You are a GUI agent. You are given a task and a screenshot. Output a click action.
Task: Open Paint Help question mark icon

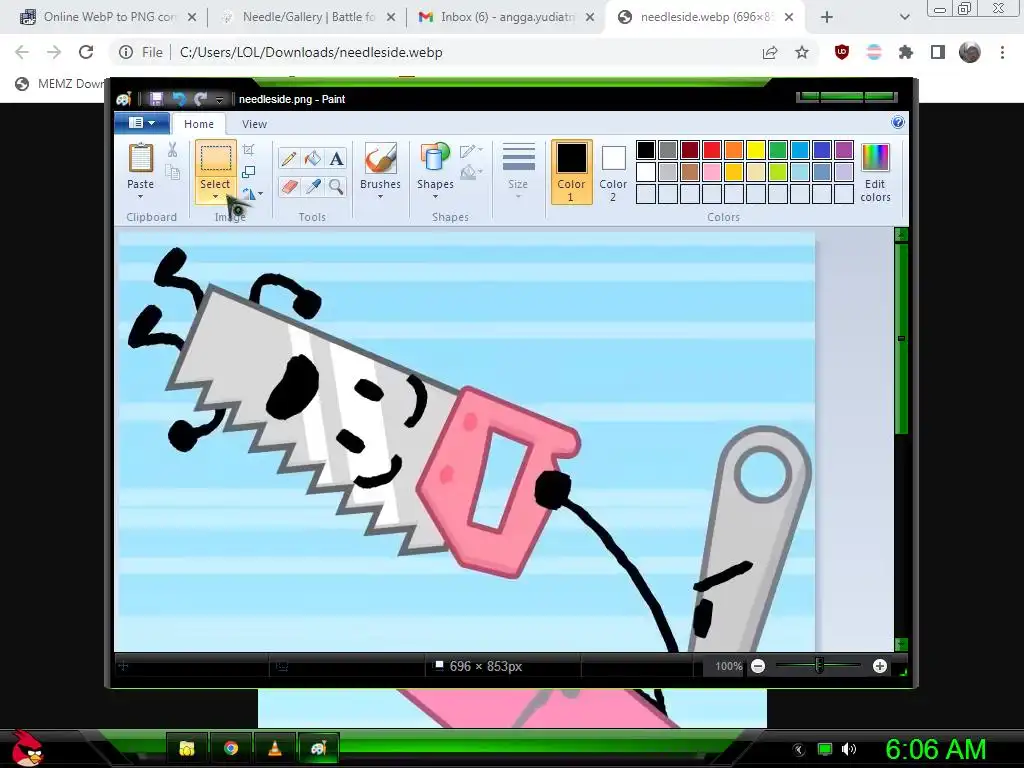[x=898, y=122]
